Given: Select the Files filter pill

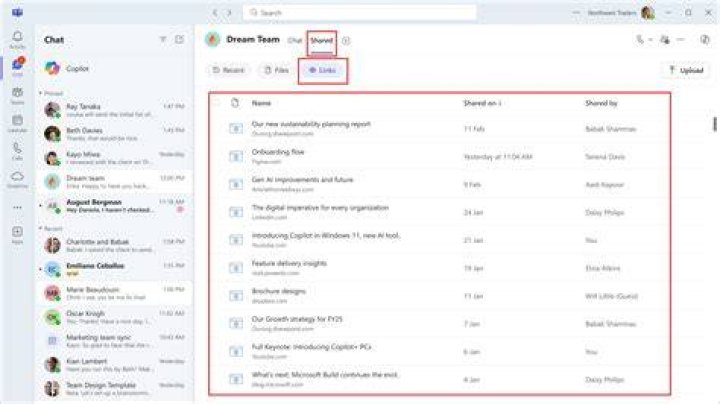Looking at the screenshot, I should click(276, 70).
